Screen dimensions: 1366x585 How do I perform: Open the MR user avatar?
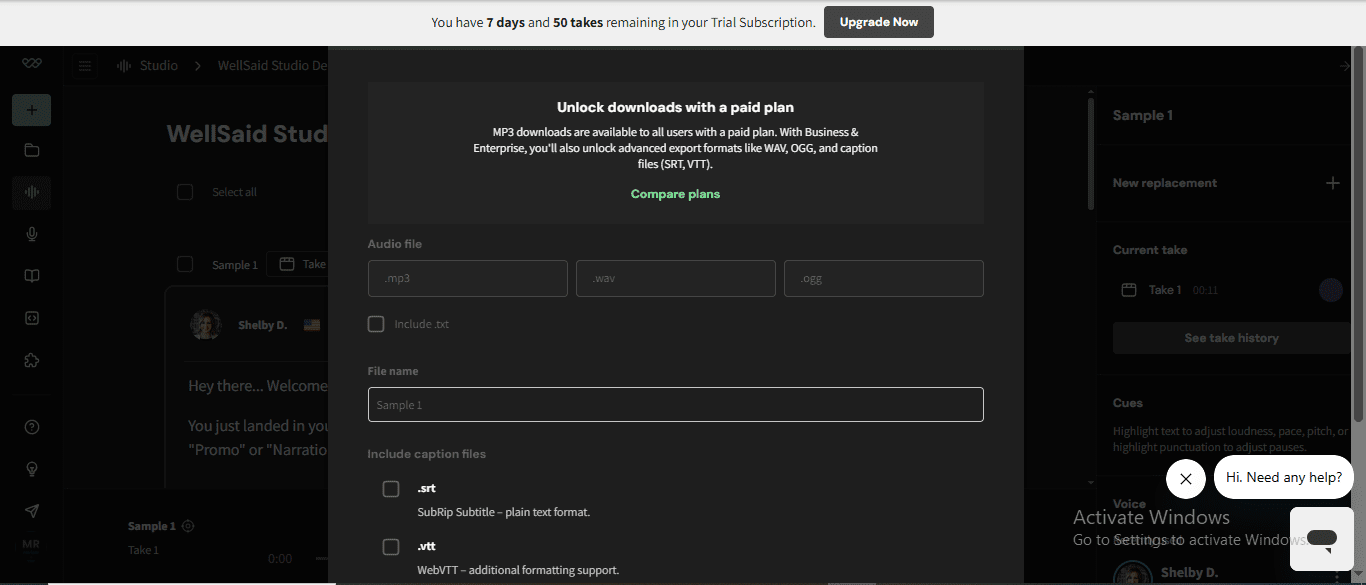[31, 545]
